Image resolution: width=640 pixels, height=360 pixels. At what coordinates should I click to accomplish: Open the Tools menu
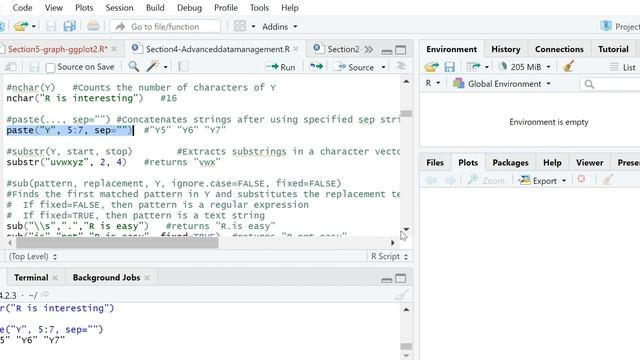tap(259, 8)
